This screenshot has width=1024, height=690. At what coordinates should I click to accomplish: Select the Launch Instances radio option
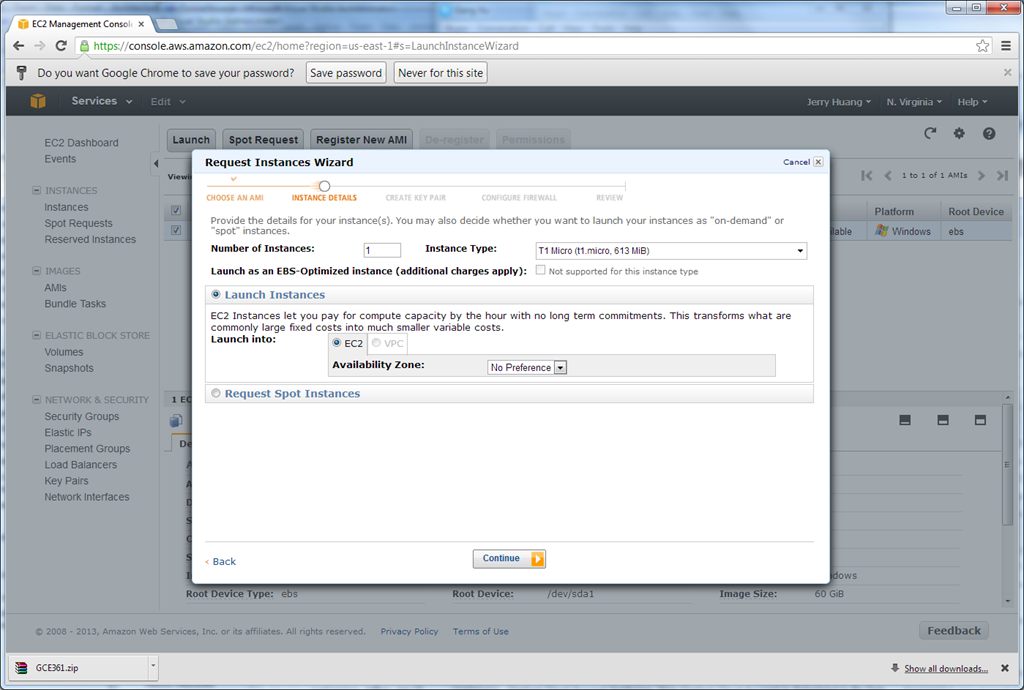tap(216, 294)
